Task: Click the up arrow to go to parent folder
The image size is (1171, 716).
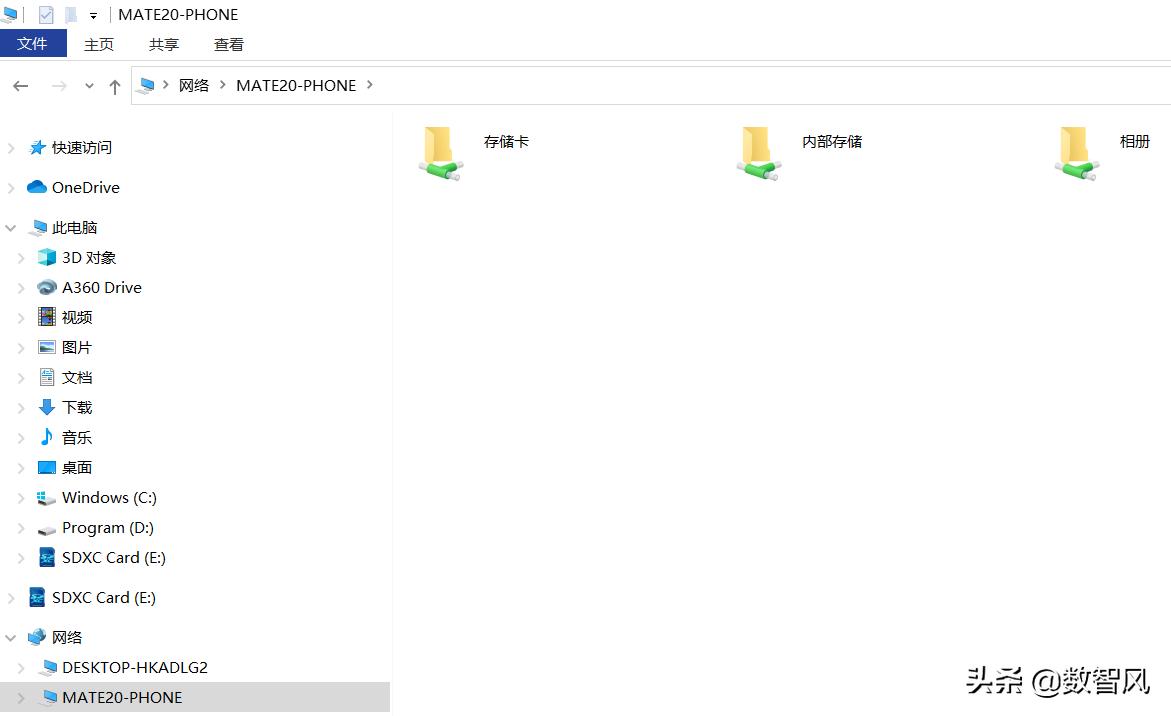Action: coord(115,86)
